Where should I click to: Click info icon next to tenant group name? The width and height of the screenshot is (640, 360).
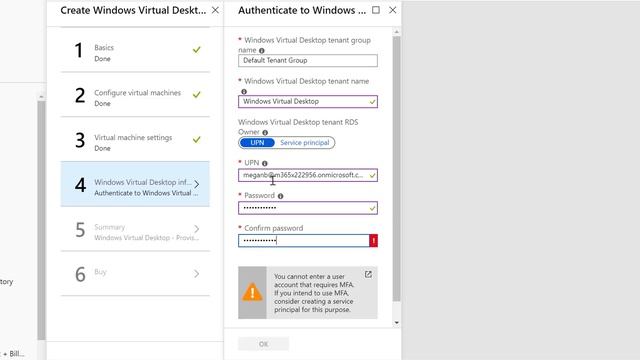point(262,51)
